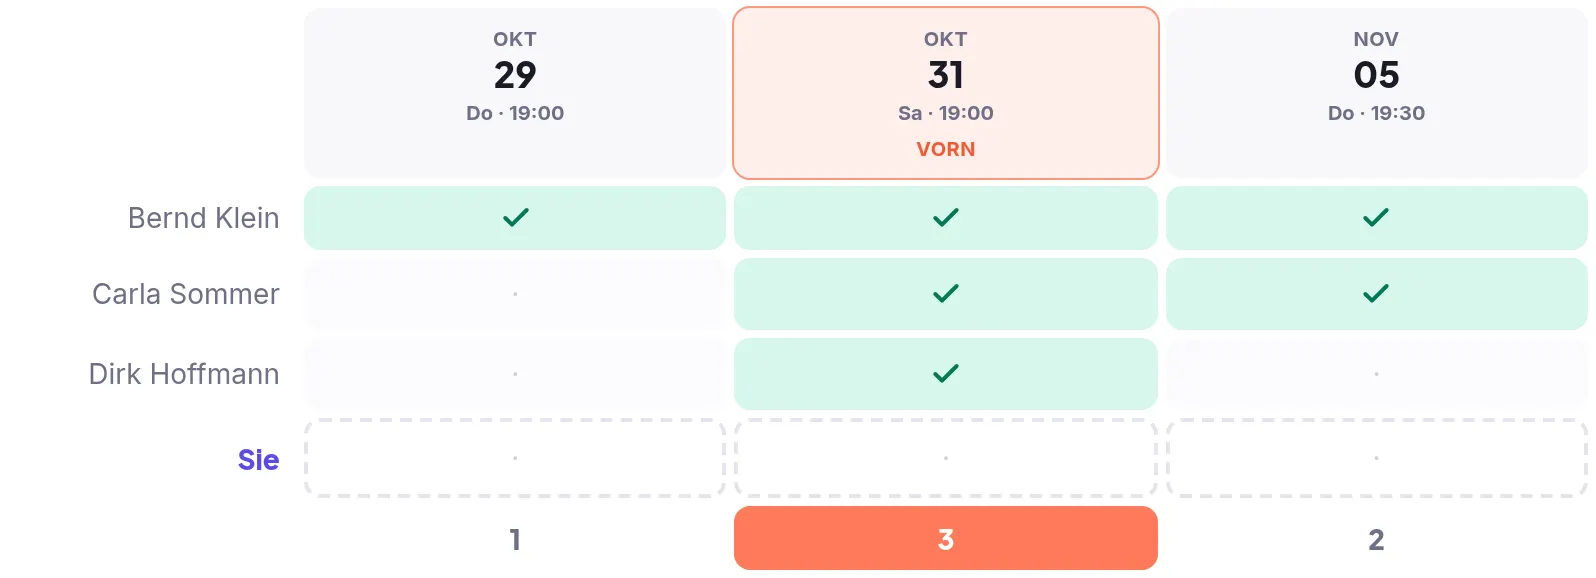Toggle your availability for Nov 05

coord(1376,458)
